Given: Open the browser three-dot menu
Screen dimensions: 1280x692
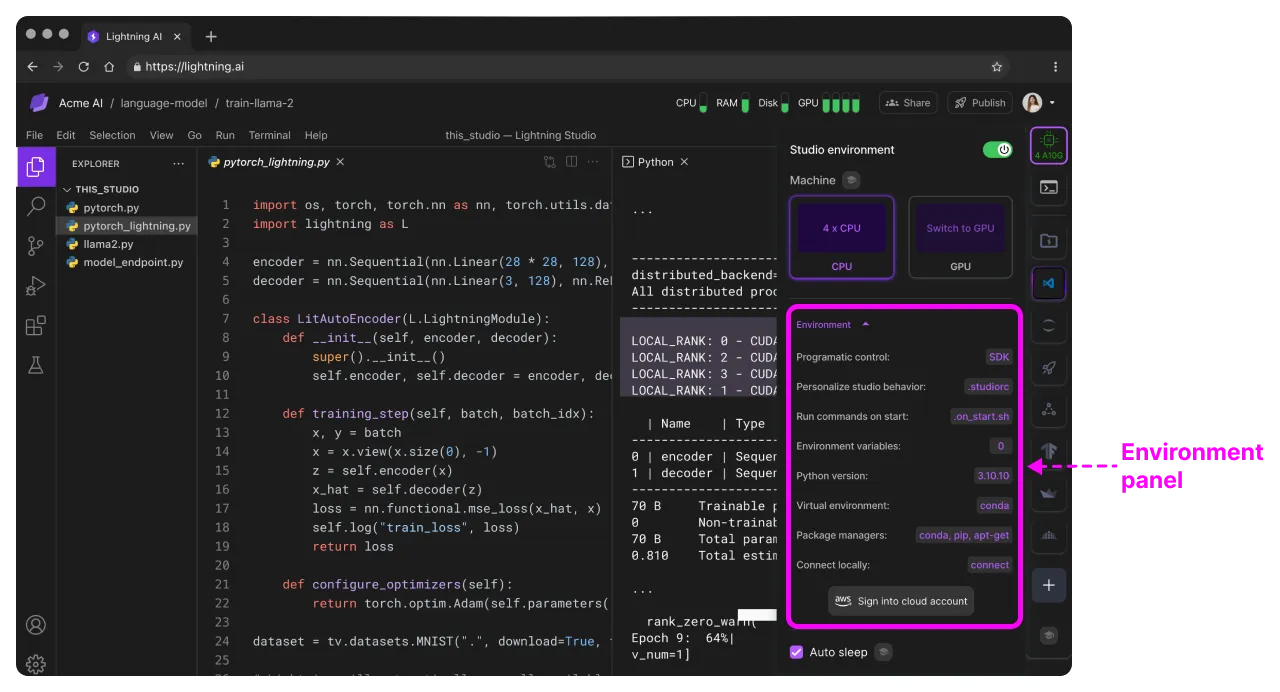Looking at the screenshot, I should 1055,67.
